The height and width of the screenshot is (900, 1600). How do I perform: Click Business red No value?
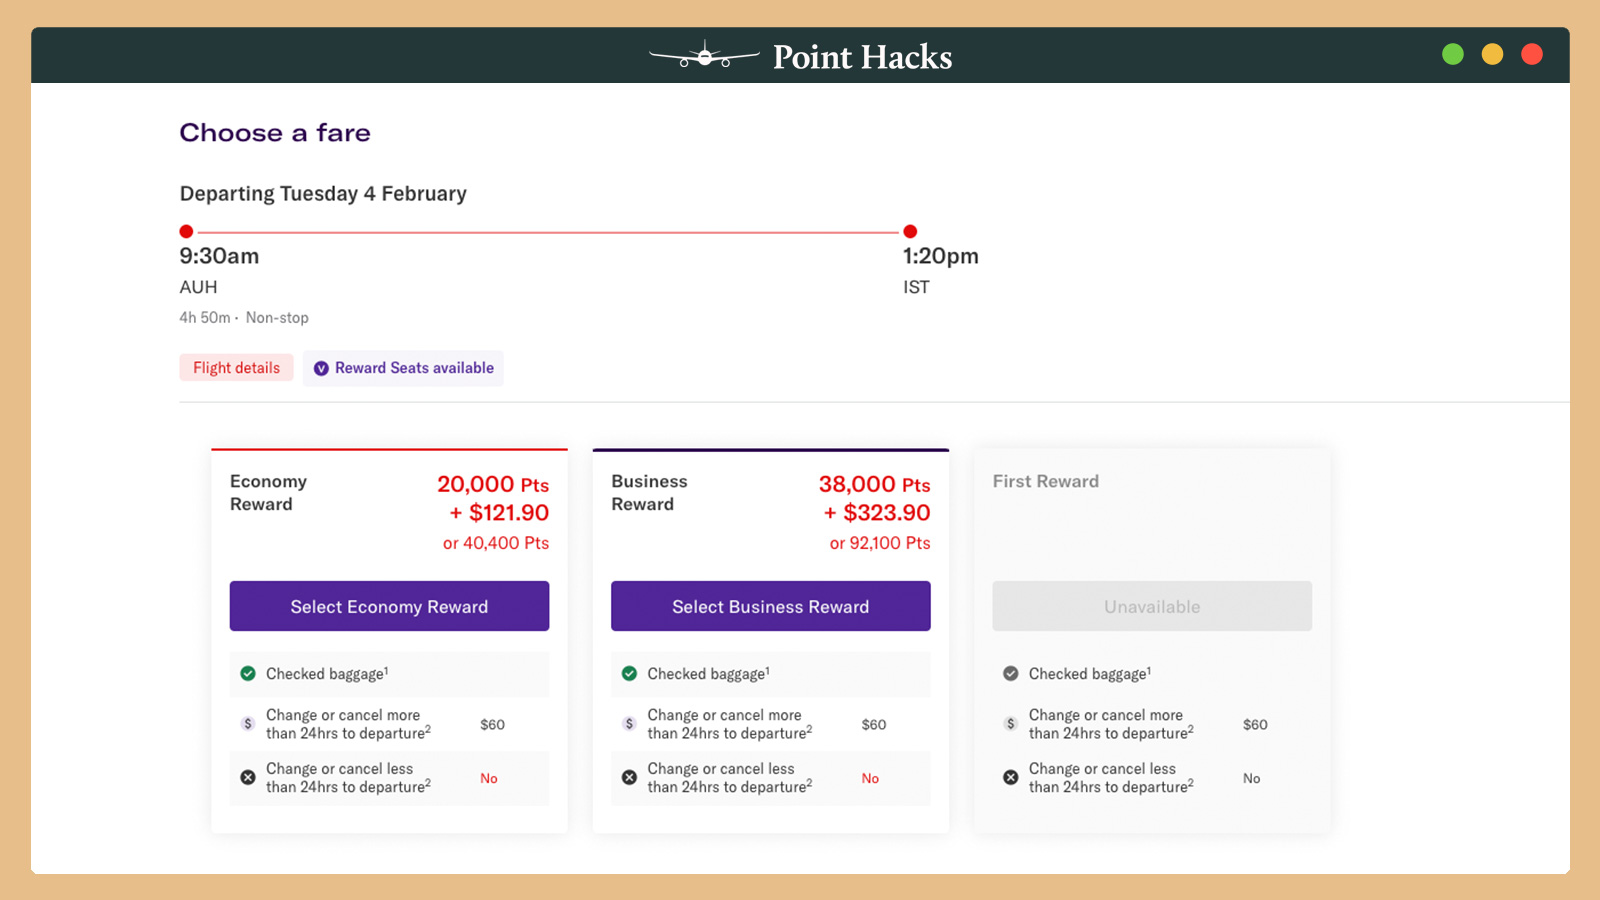[x=870, y=778]
